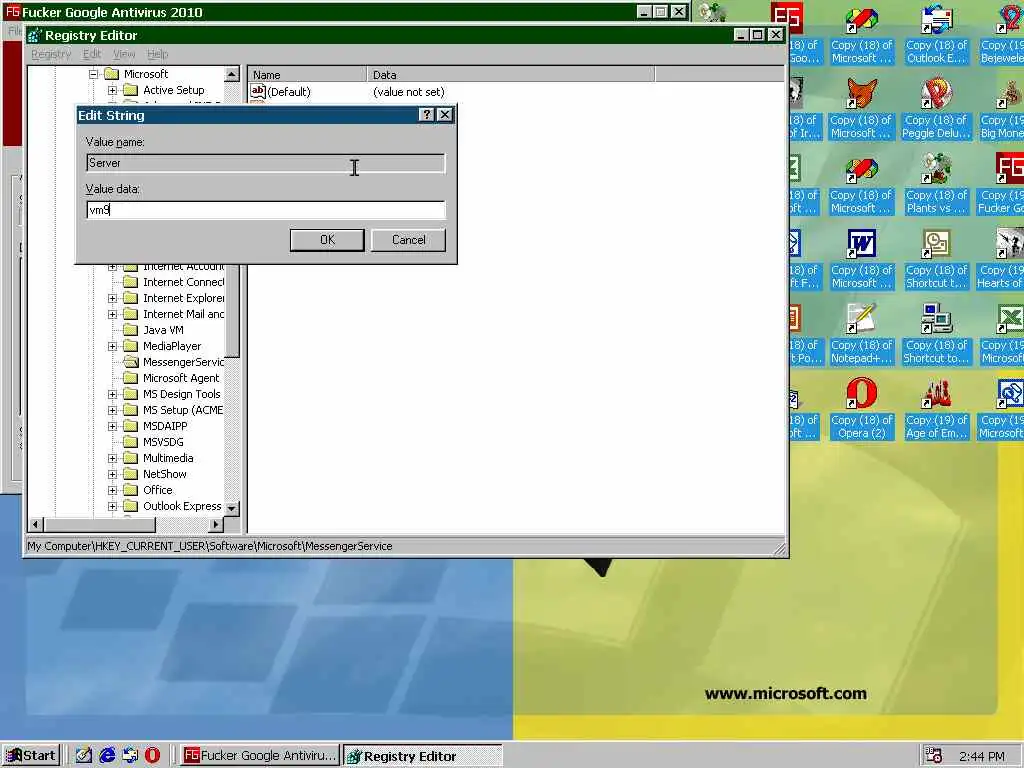Select the MessengerService key

click(183, 362)
